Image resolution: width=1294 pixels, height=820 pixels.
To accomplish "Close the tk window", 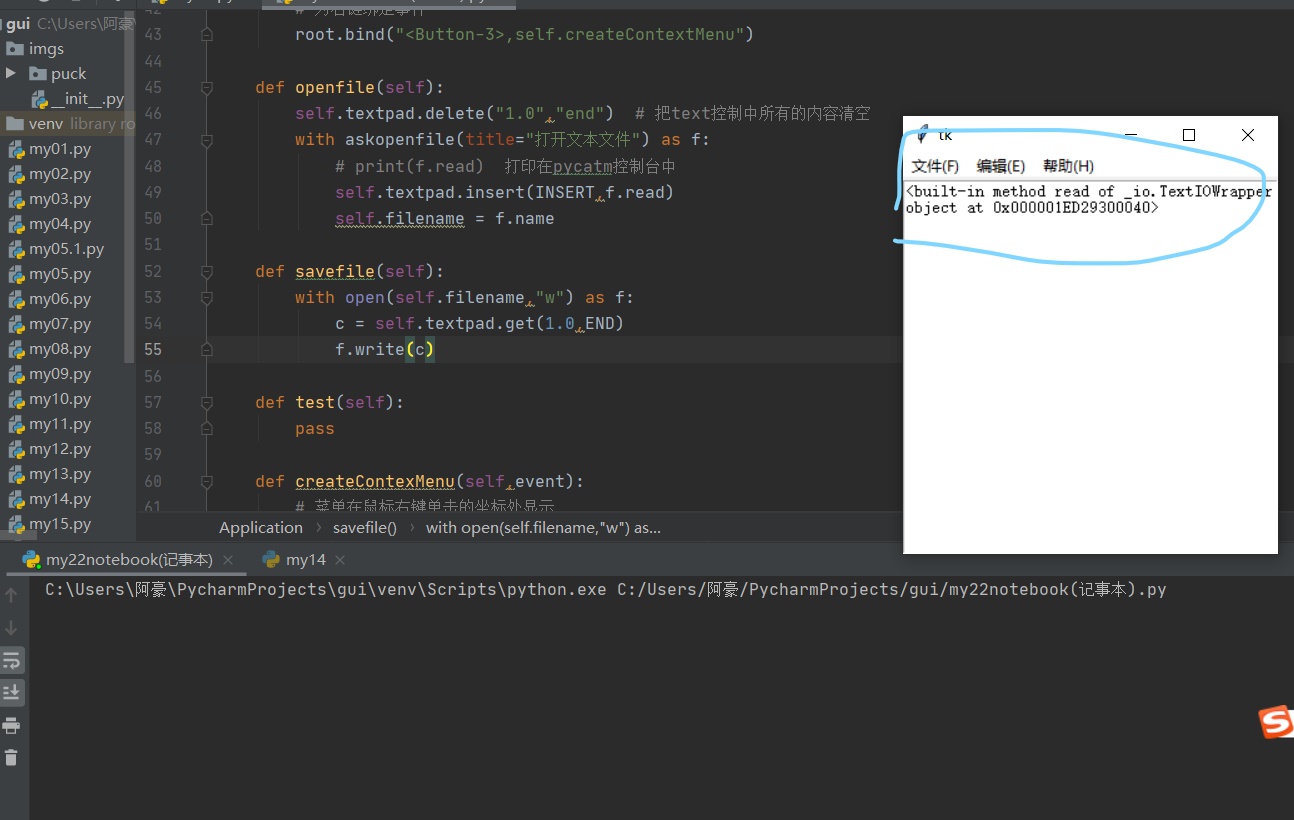I will point(1247,135).
